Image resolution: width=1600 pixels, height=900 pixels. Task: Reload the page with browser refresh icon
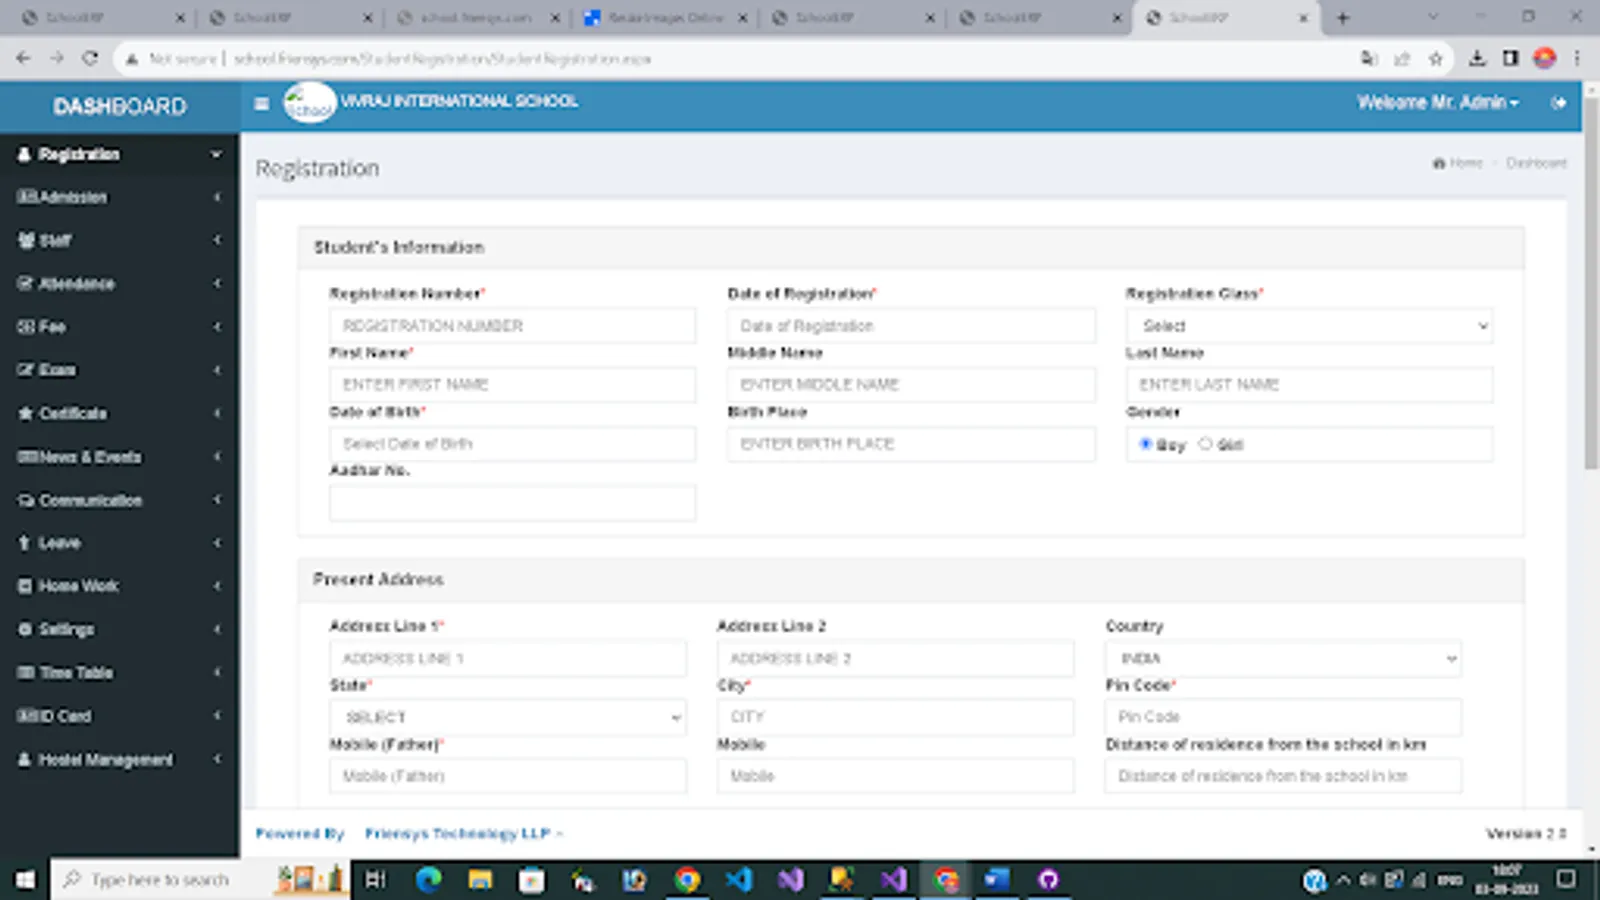(90, 59)
